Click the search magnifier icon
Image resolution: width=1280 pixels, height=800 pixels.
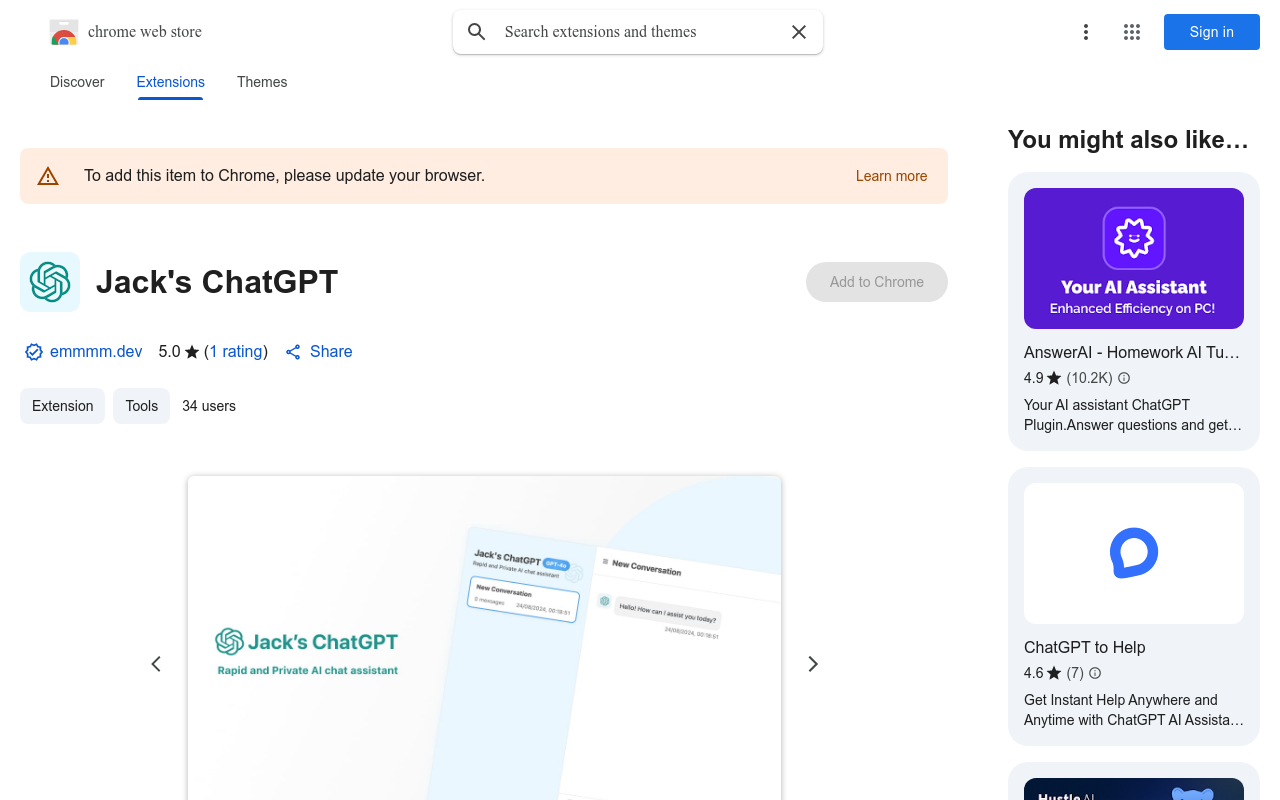477,32
